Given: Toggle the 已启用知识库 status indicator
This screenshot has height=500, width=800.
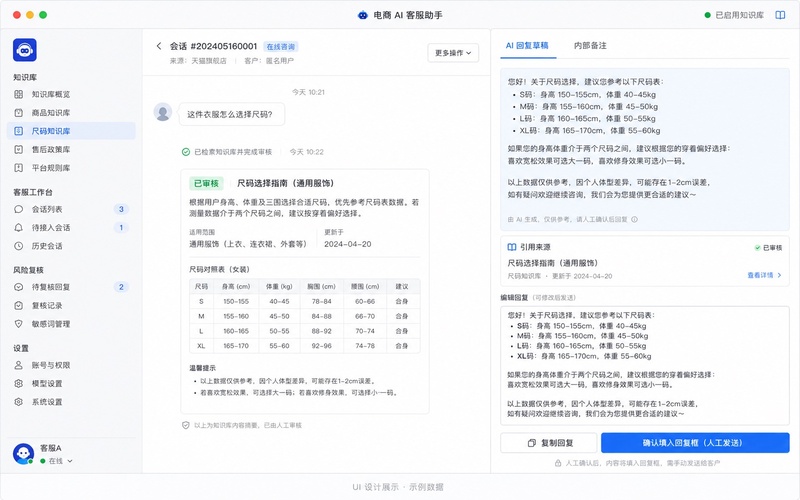Looking at the screenshot, I should point(734,15).
